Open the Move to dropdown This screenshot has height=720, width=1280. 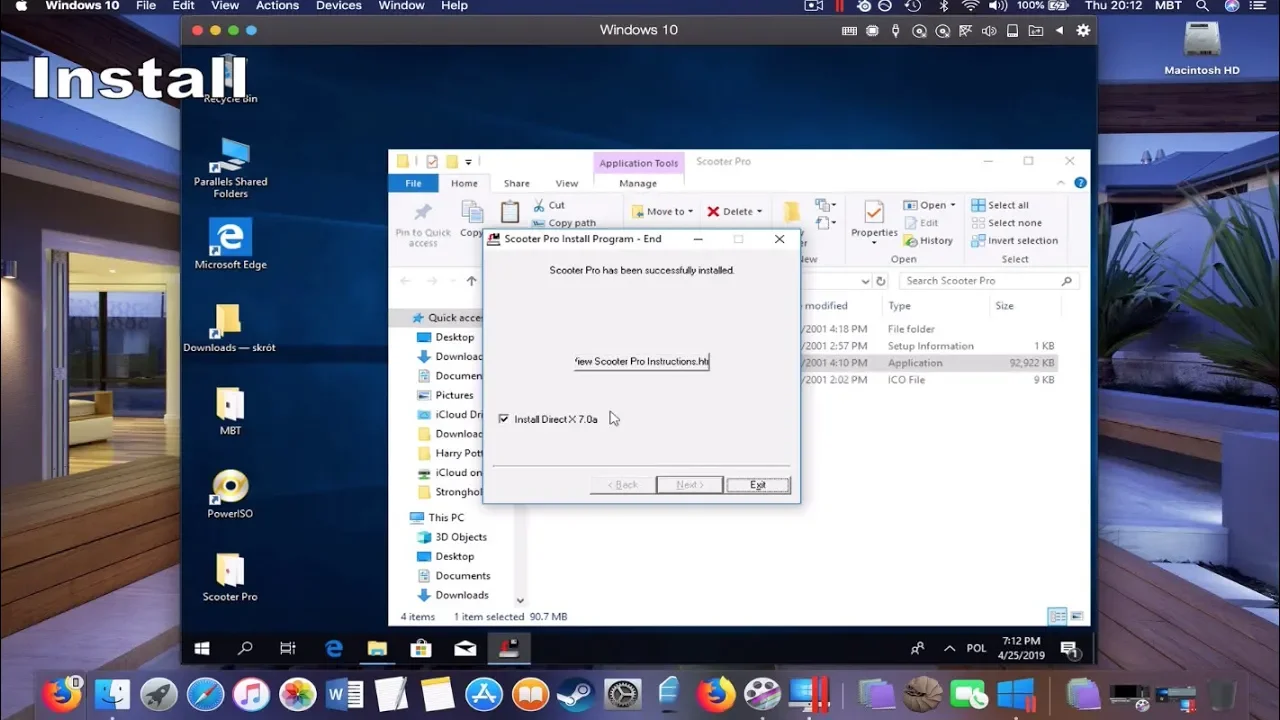point(662,211)
